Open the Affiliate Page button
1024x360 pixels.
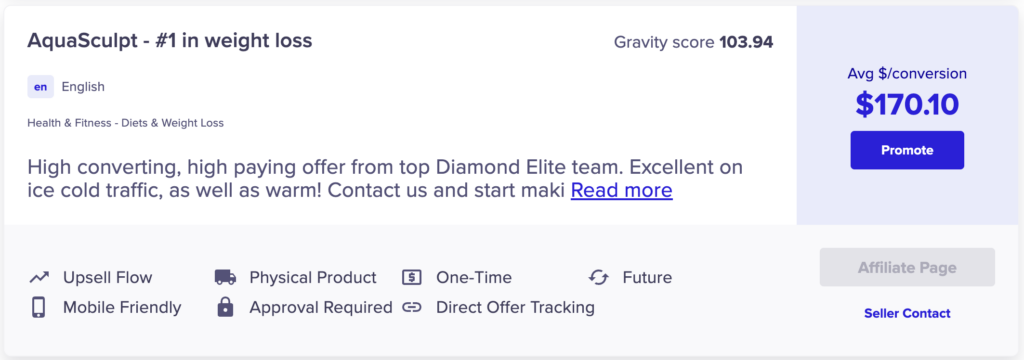click(907, 267)
